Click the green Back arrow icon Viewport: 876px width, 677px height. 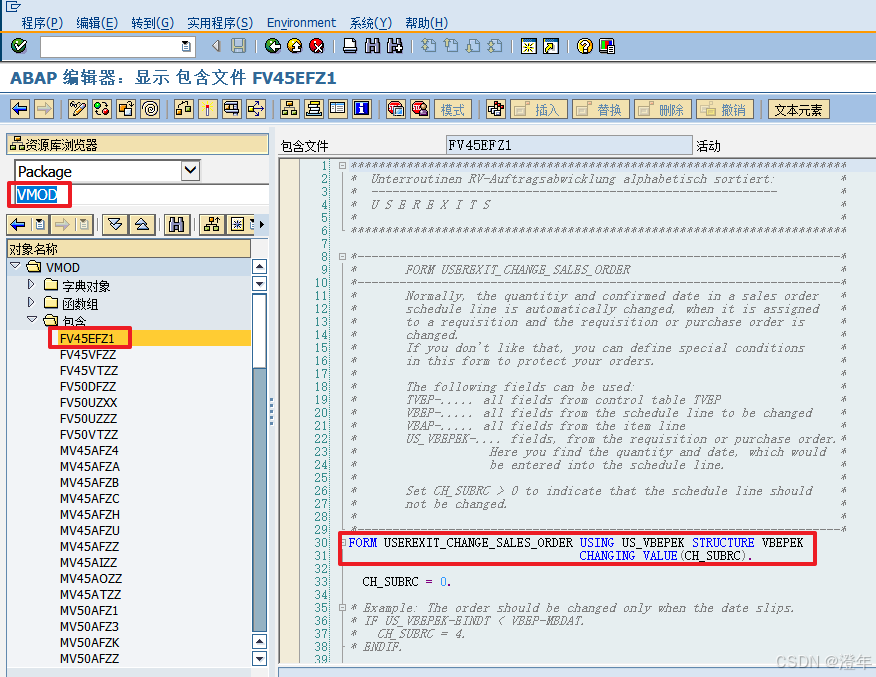click(273, 45)
